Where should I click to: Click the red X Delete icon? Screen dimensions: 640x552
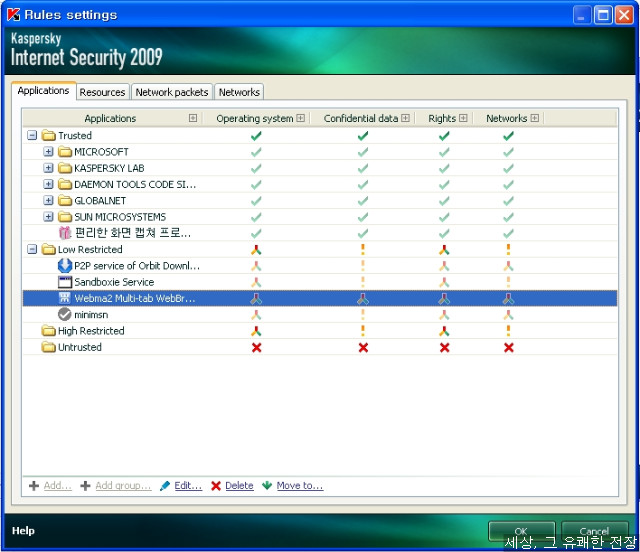click(216, 485)
